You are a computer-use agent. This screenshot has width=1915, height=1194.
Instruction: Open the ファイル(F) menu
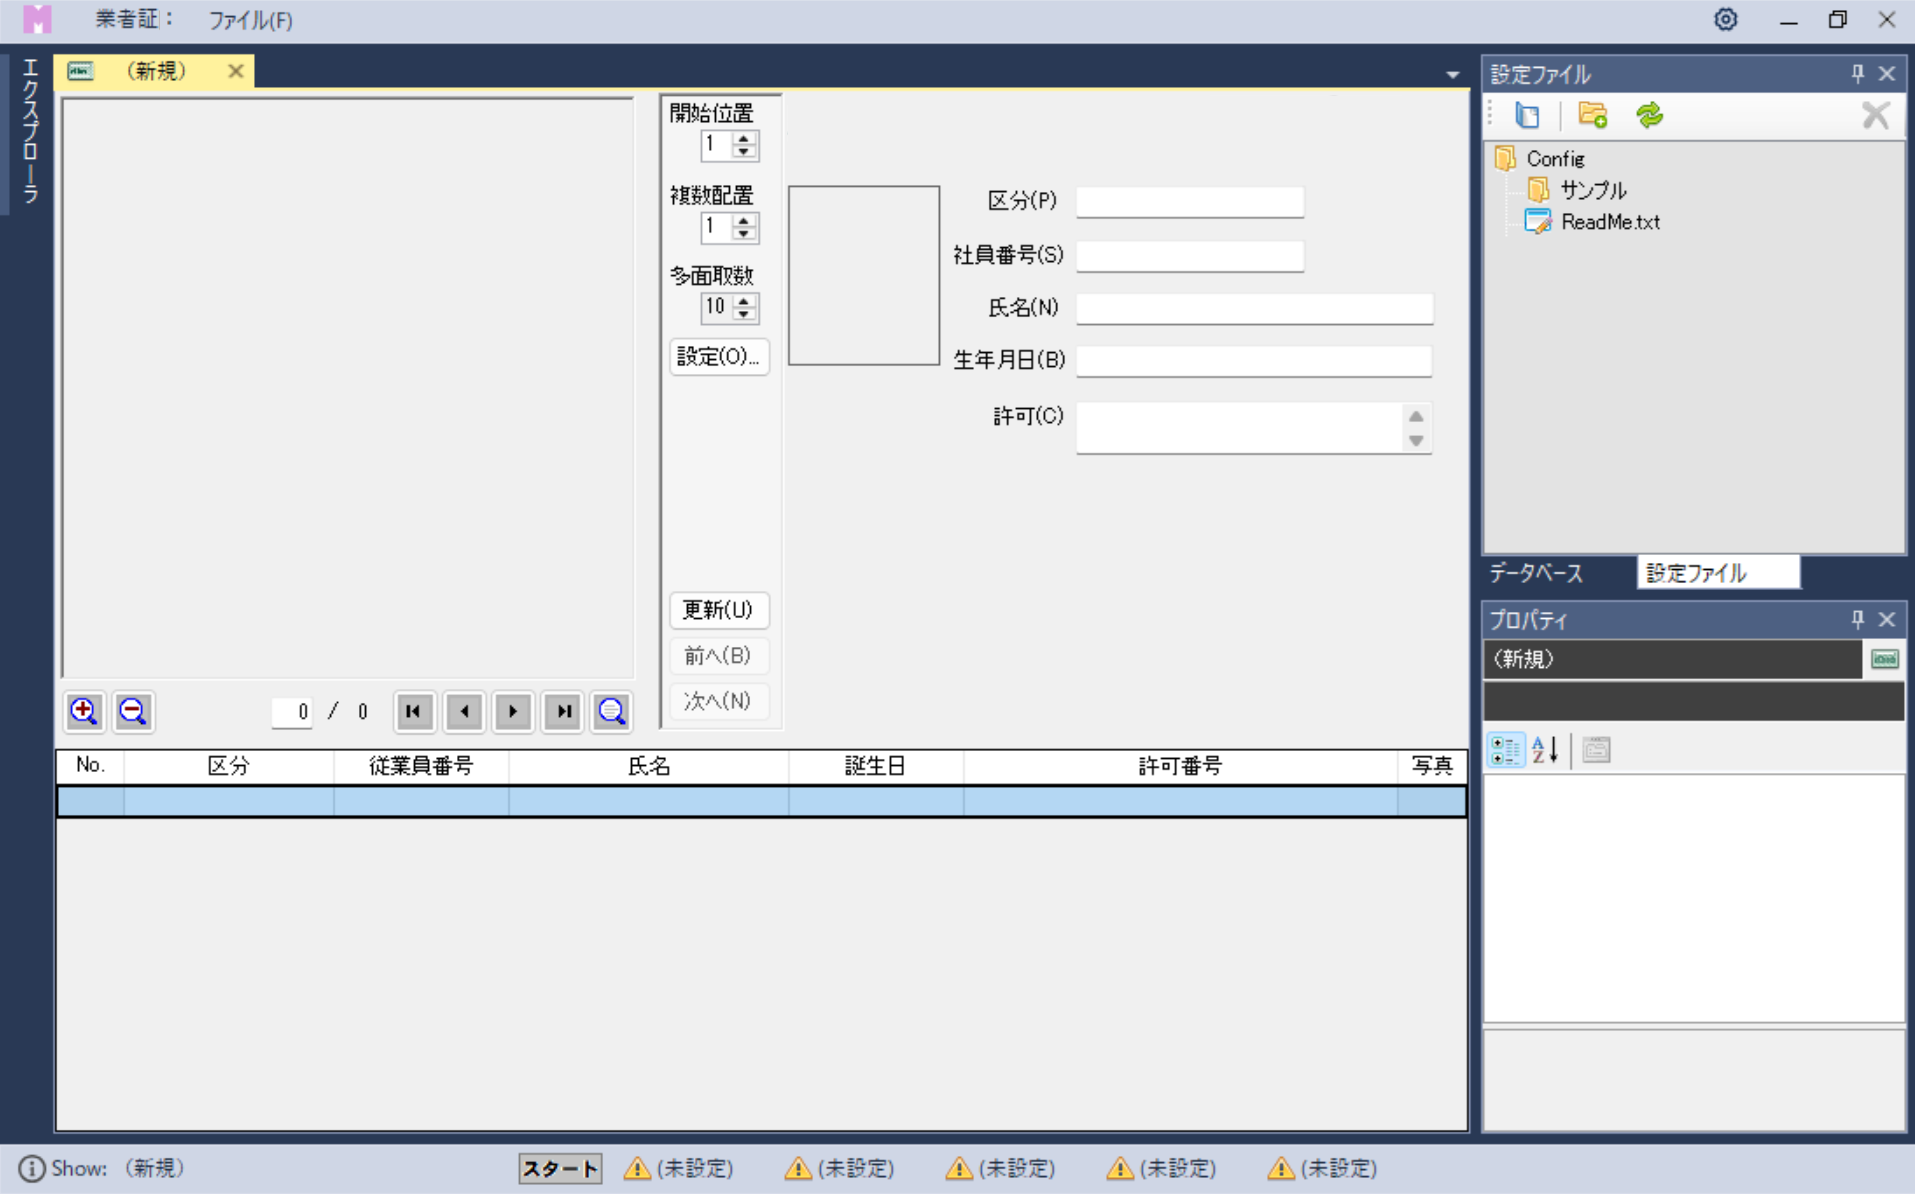[x=251, y=20]
